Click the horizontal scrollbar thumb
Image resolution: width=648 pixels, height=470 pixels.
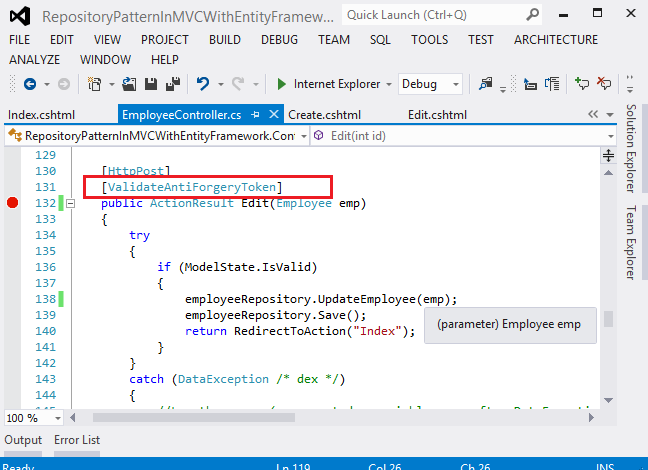194,418
